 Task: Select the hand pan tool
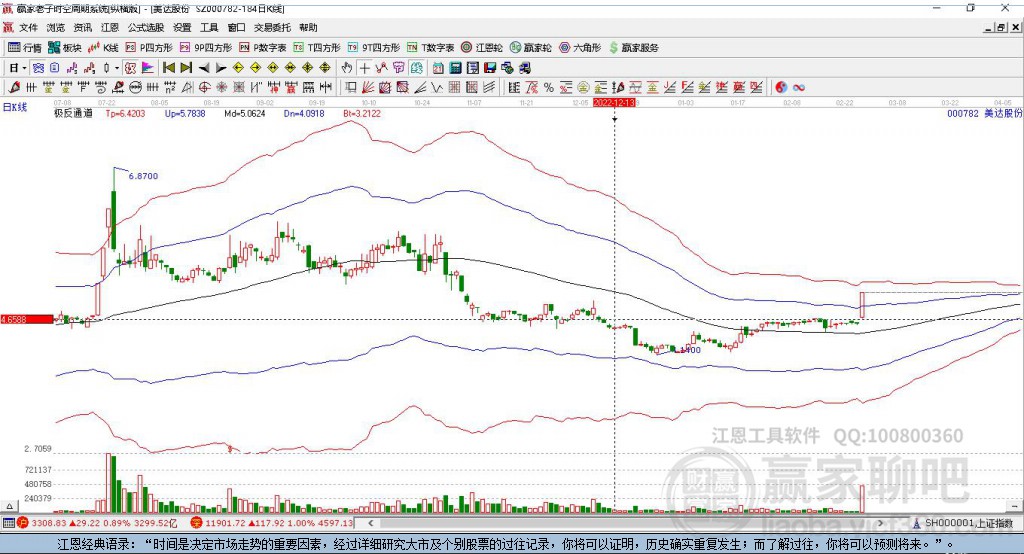[x=347, y=68]
